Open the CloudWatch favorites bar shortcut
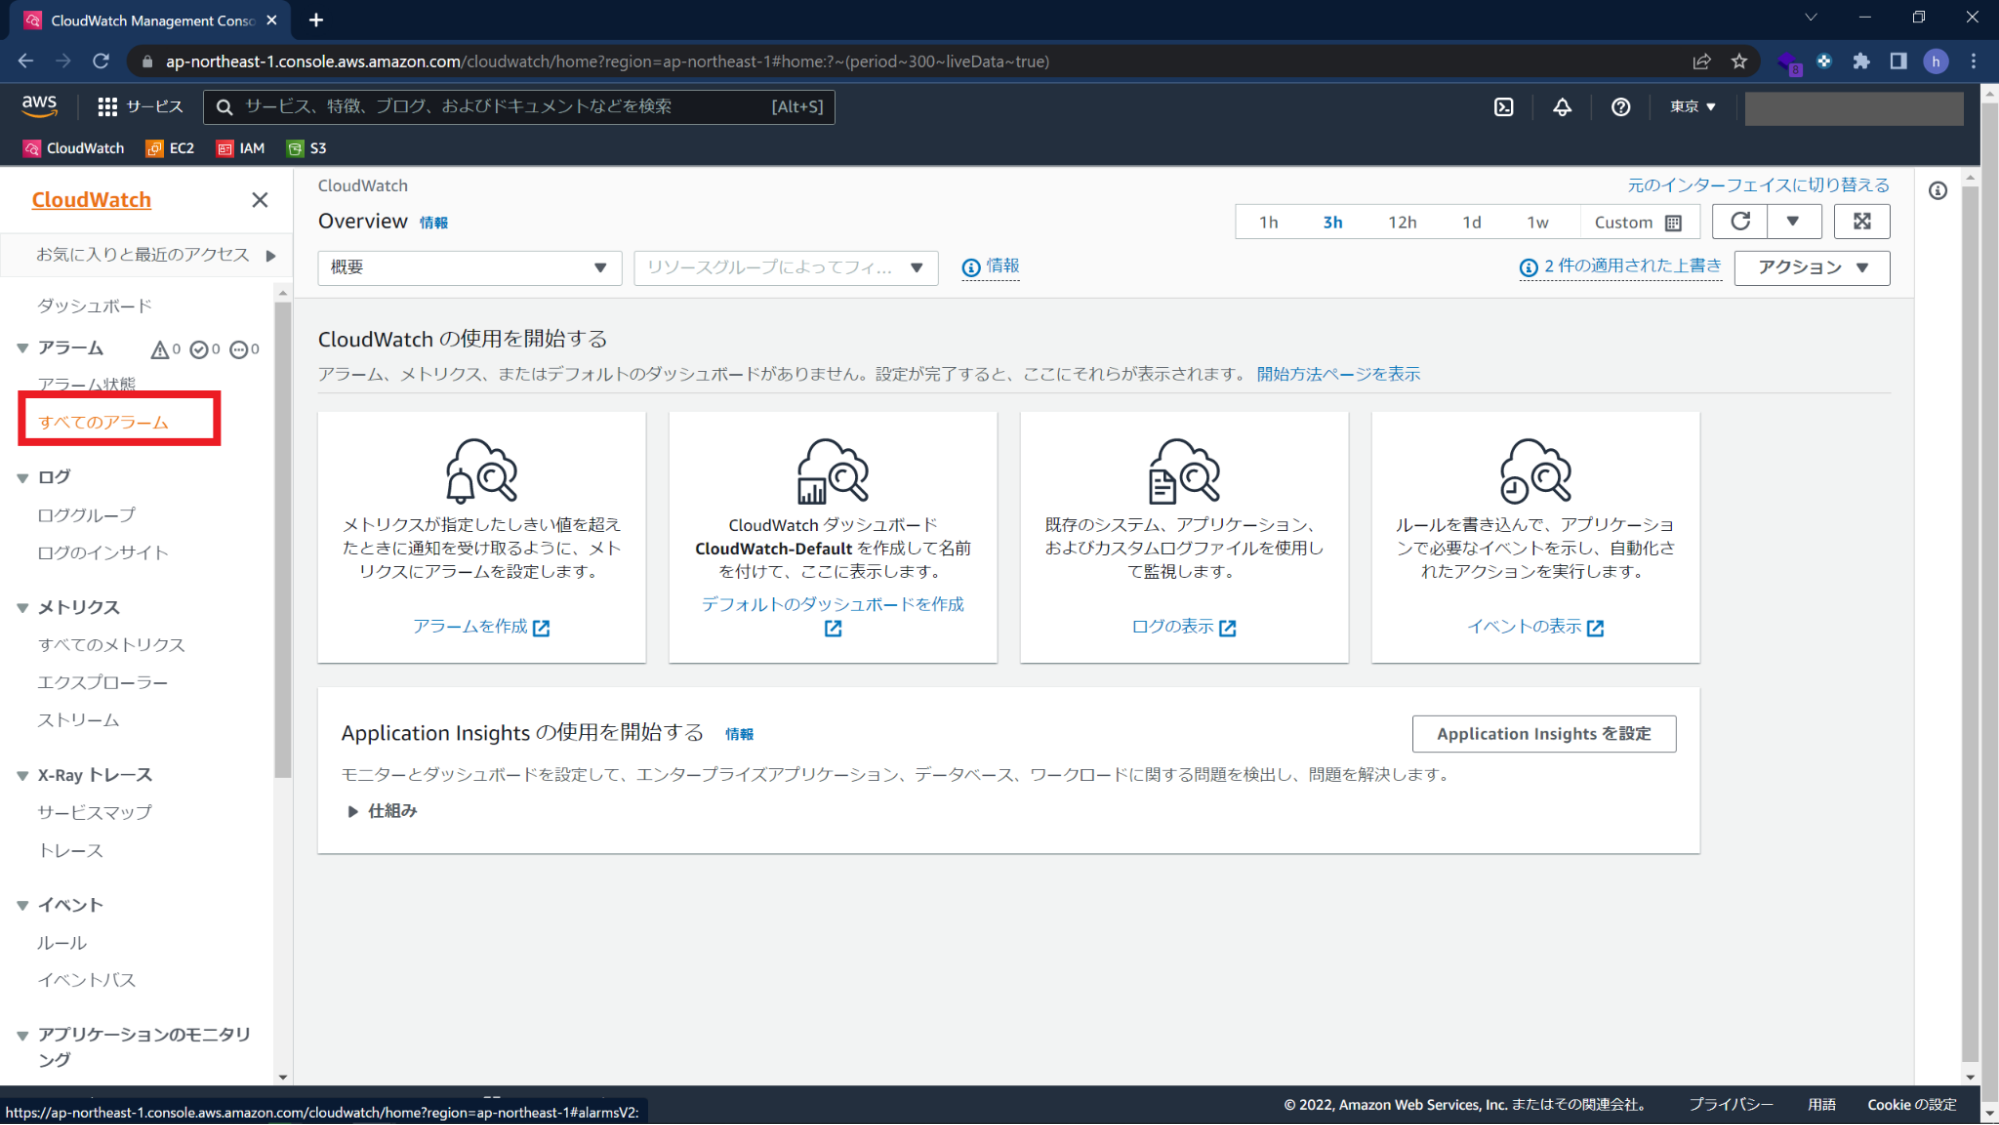This screenshot has width=1999, height=1125. click(x=74, y=148)
